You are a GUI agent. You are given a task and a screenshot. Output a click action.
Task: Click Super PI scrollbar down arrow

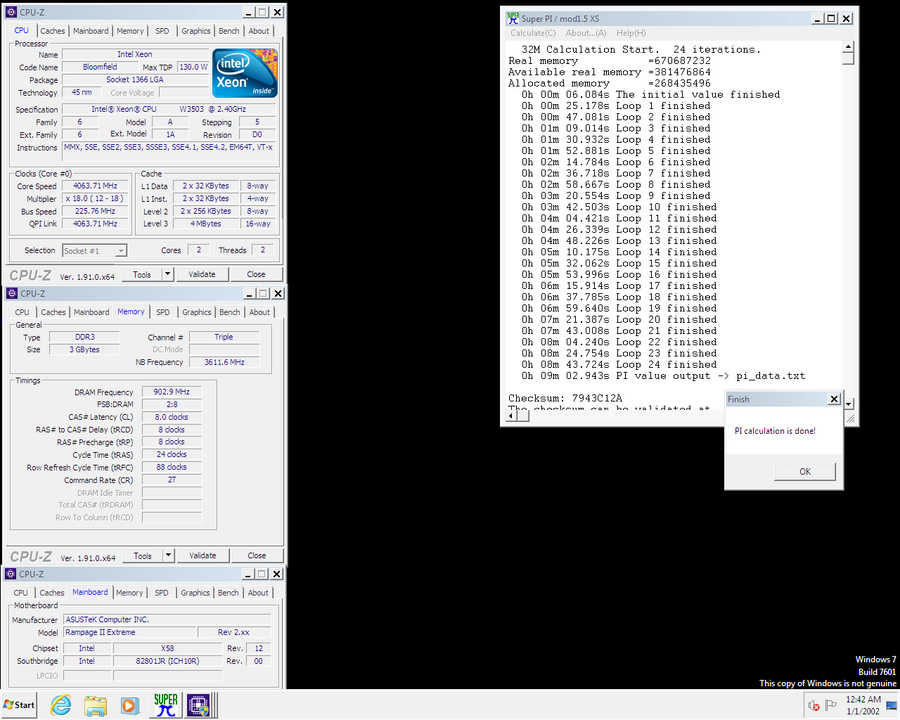[x=848, y=403]
